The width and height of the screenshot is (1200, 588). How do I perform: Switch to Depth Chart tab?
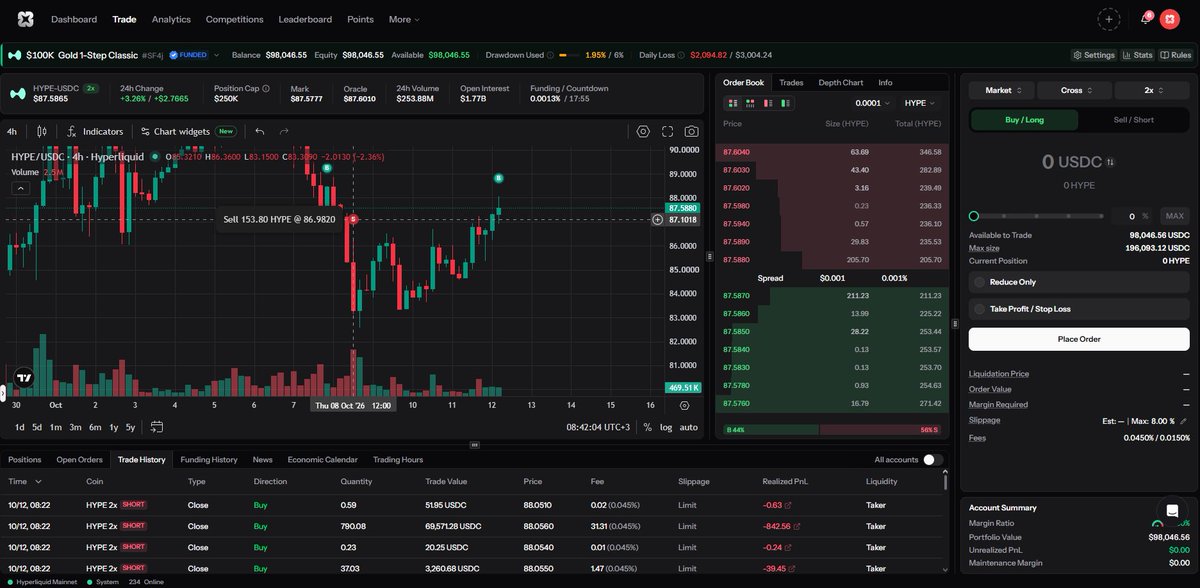pos(840,83)
